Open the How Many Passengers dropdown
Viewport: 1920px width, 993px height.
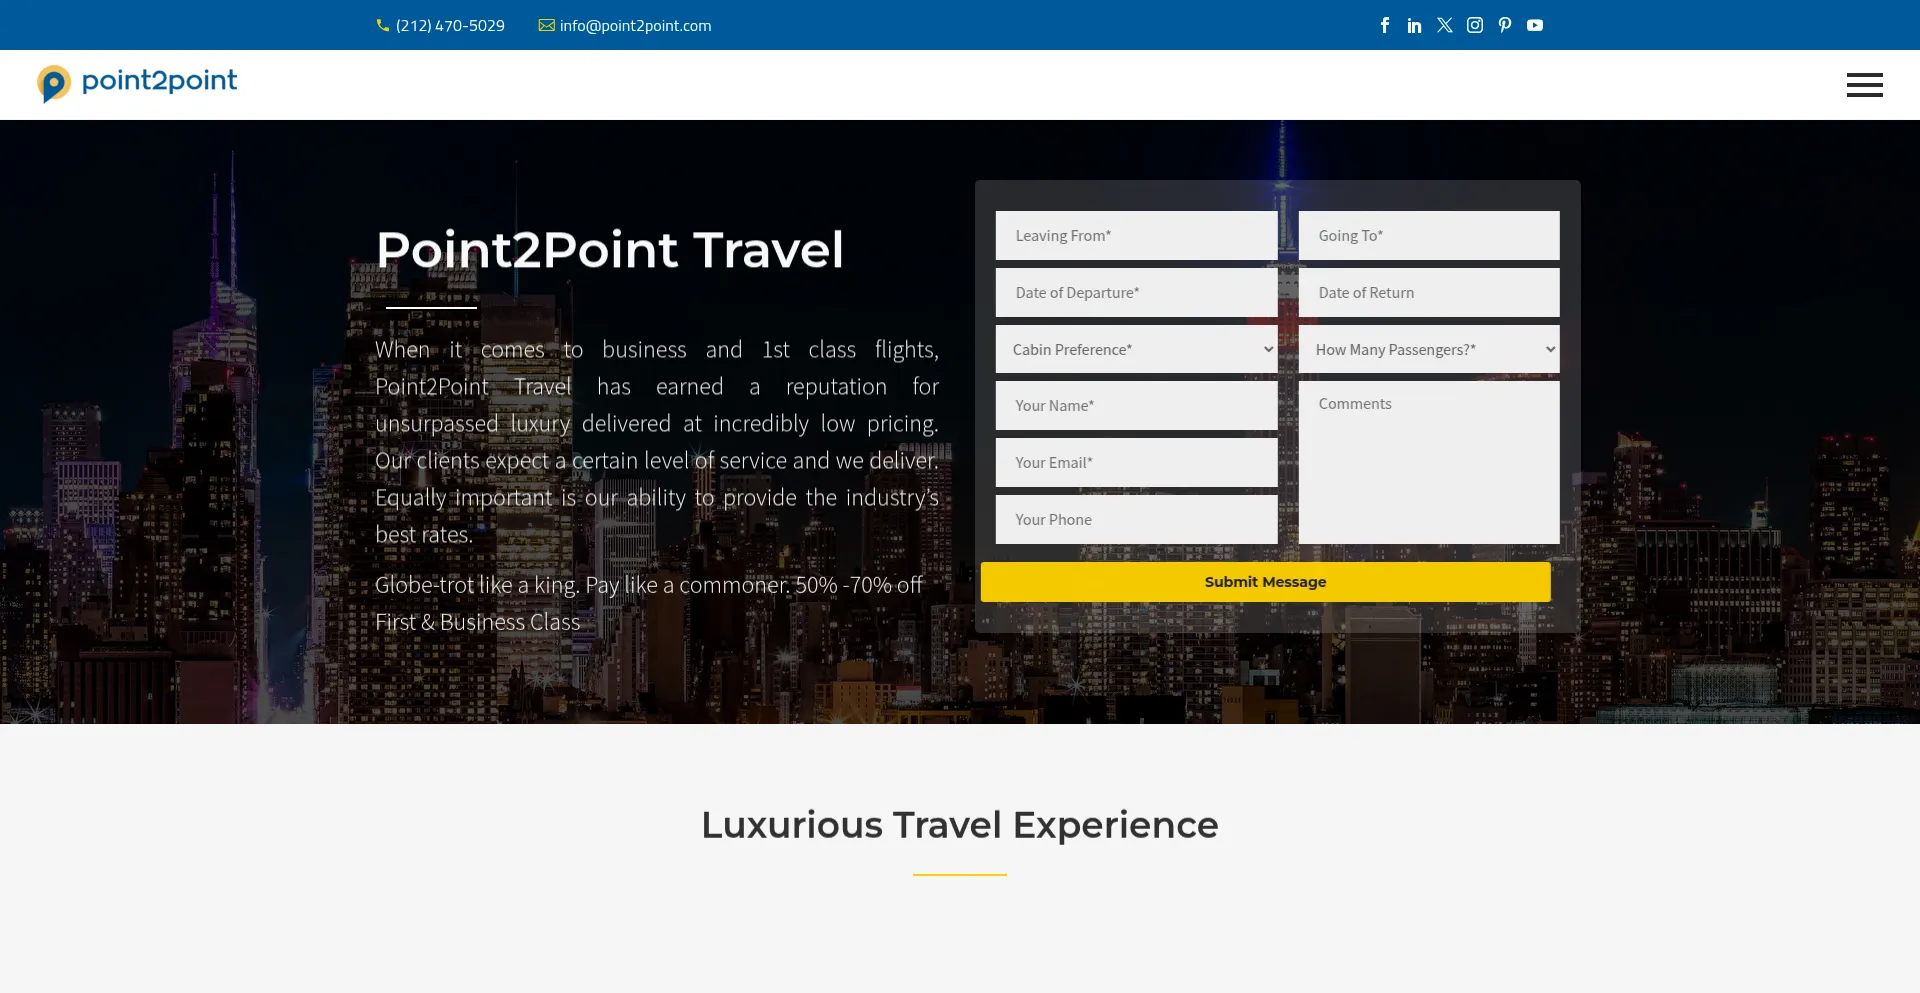click(1428, 349)
